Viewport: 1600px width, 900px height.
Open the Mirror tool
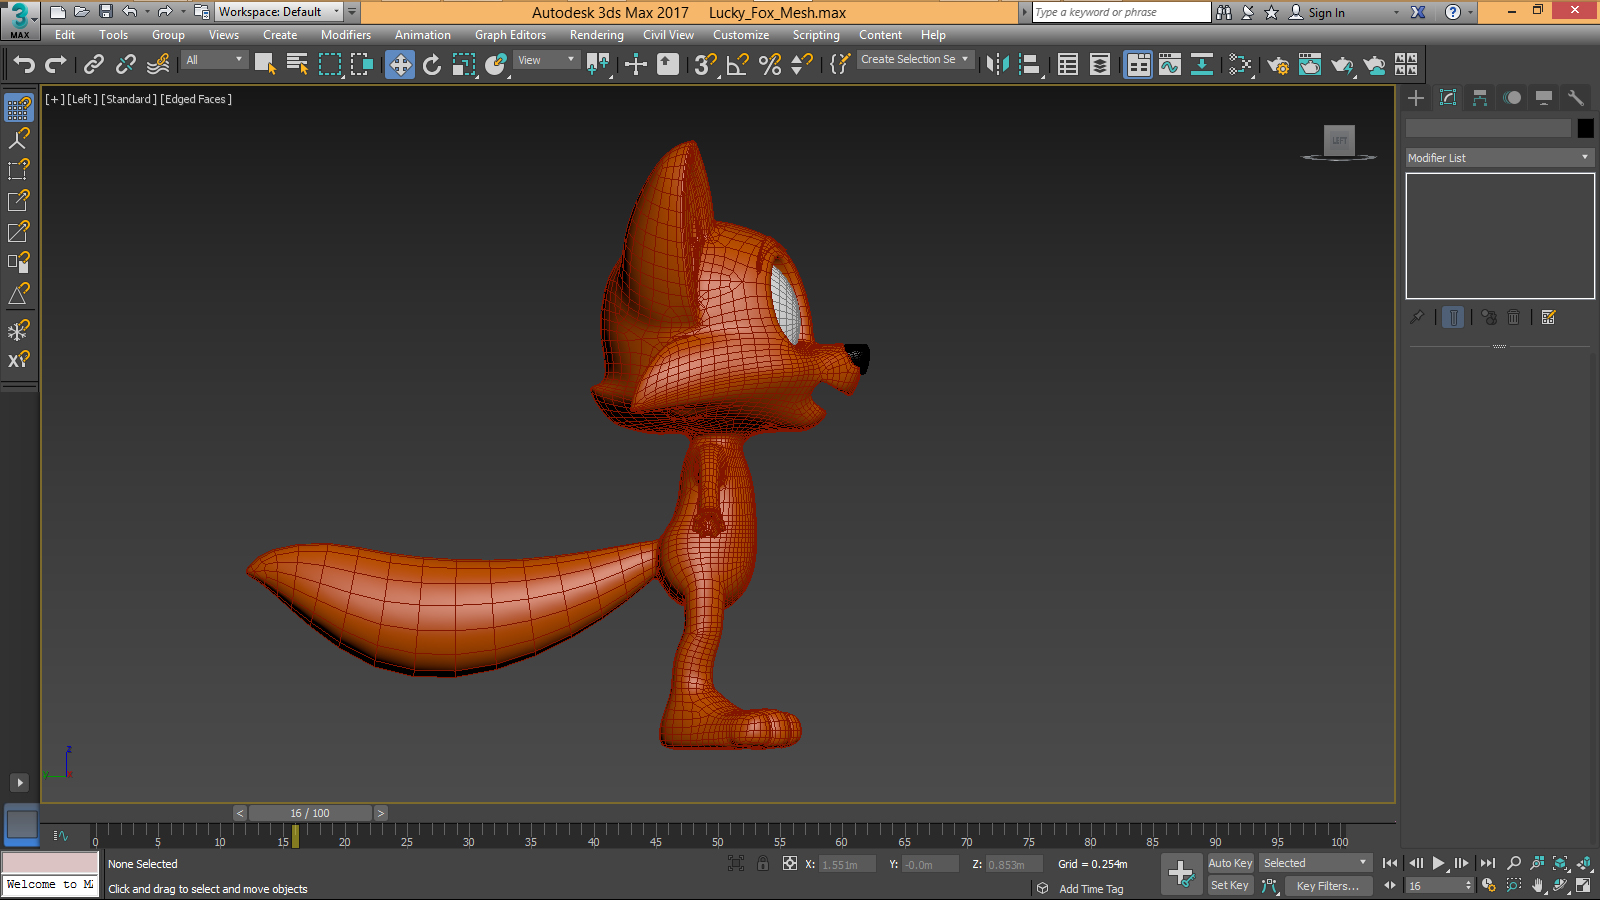point(997,65)
